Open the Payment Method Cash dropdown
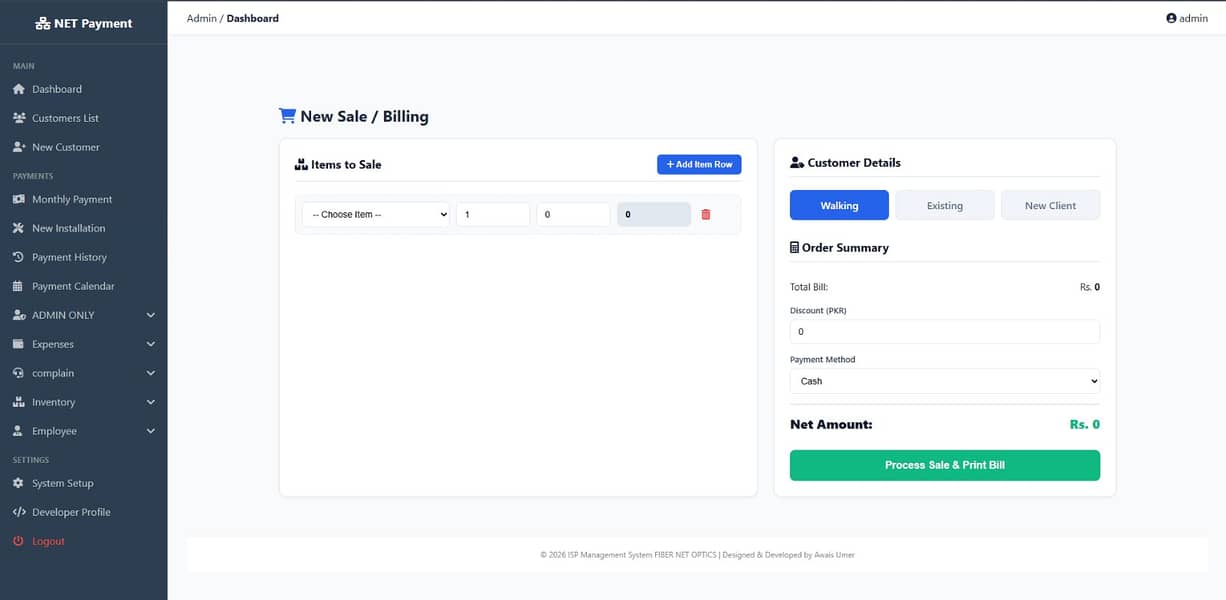Viewport: 1226px width, 600px height. (x=945, y=381)
